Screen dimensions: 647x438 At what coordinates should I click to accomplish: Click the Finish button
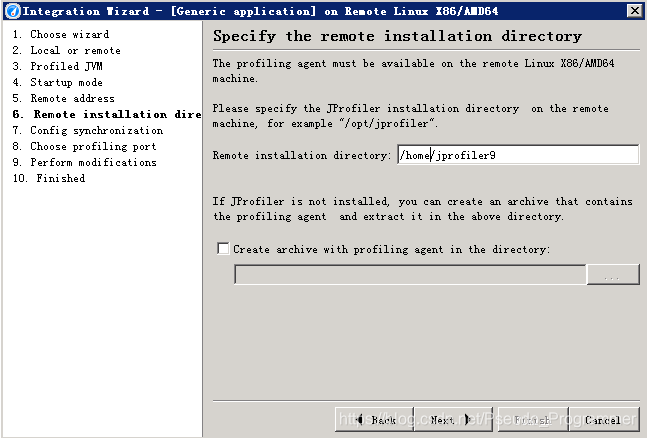point(533,419)
